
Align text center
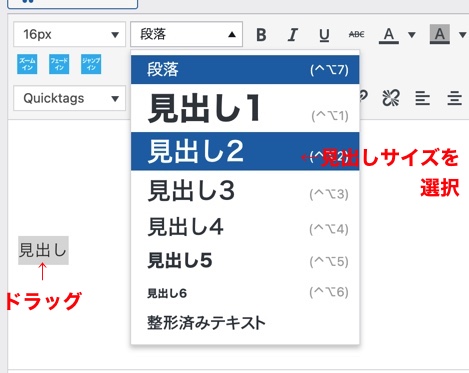click(x=454, y=98)
